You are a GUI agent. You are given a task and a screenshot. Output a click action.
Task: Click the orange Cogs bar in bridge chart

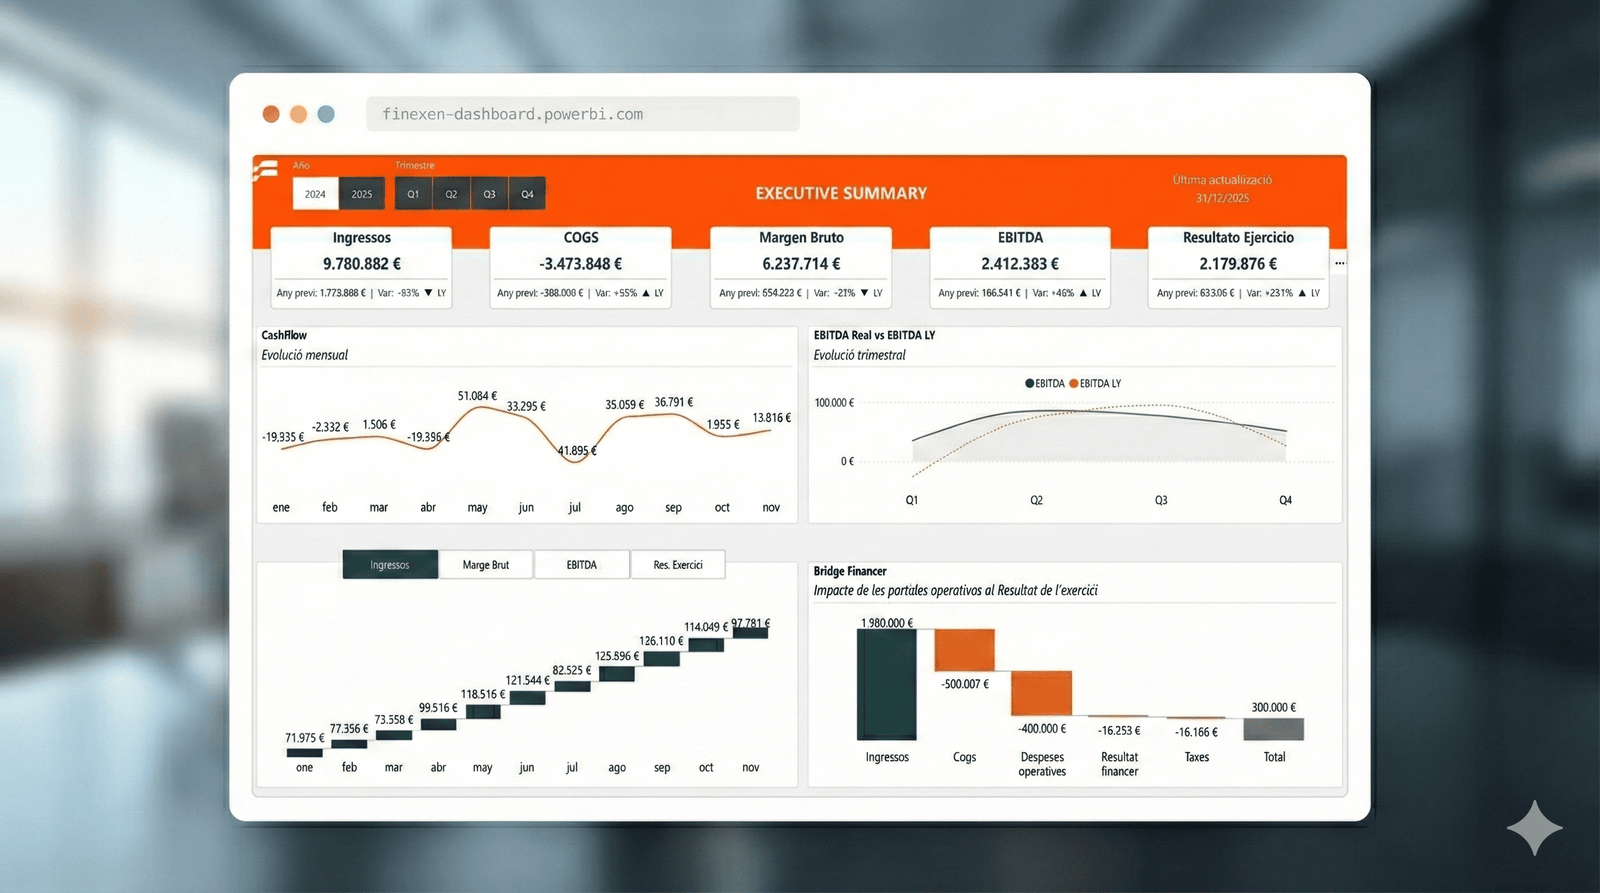[x=965, y=650]
